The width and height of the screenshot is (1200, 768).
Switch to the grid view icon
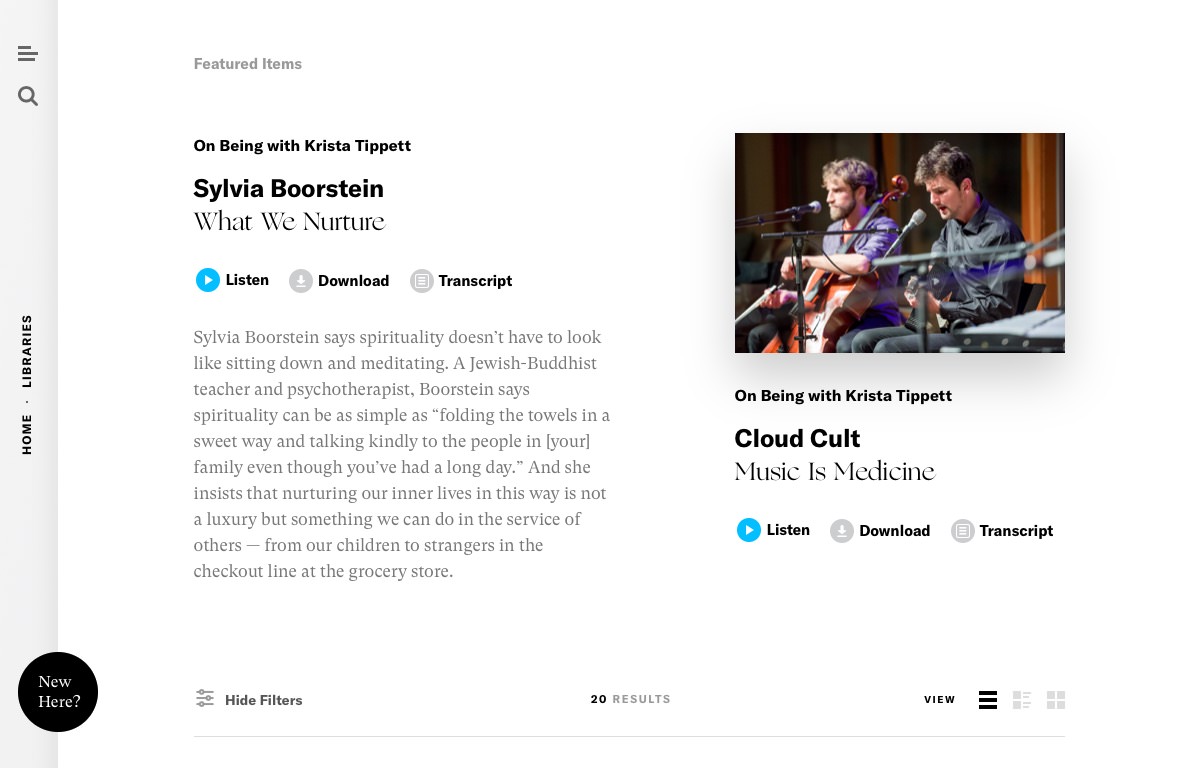pyautogui.click(x=1056, y=700)
